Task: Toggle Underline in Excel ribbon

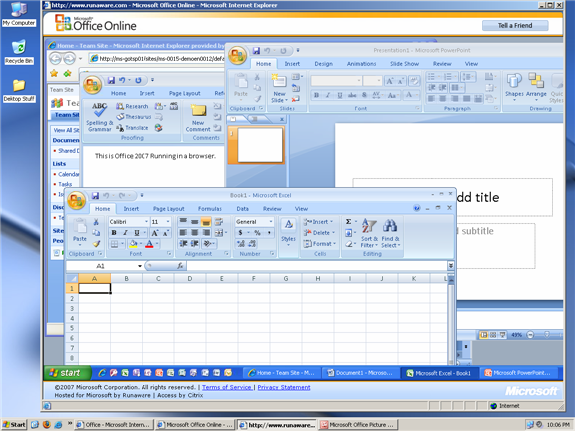Action: [x=136, y=233]
